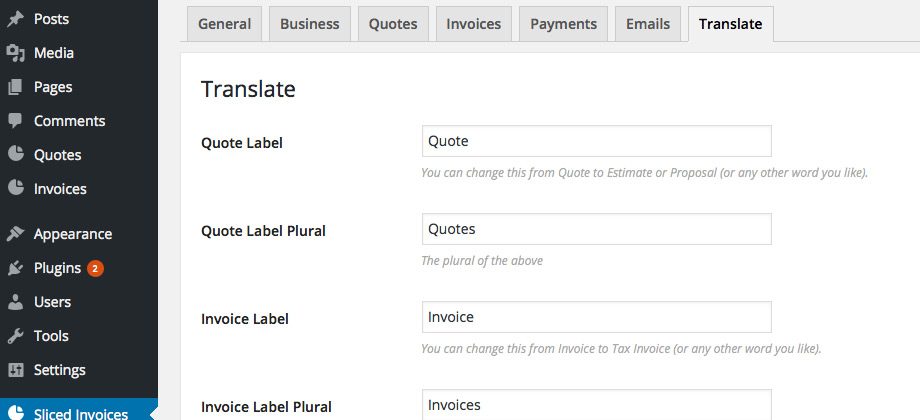The width and height of the screenshot is (920, 420).
Task: Click the Comments speech bubble icon
Action: coord(16,121)
